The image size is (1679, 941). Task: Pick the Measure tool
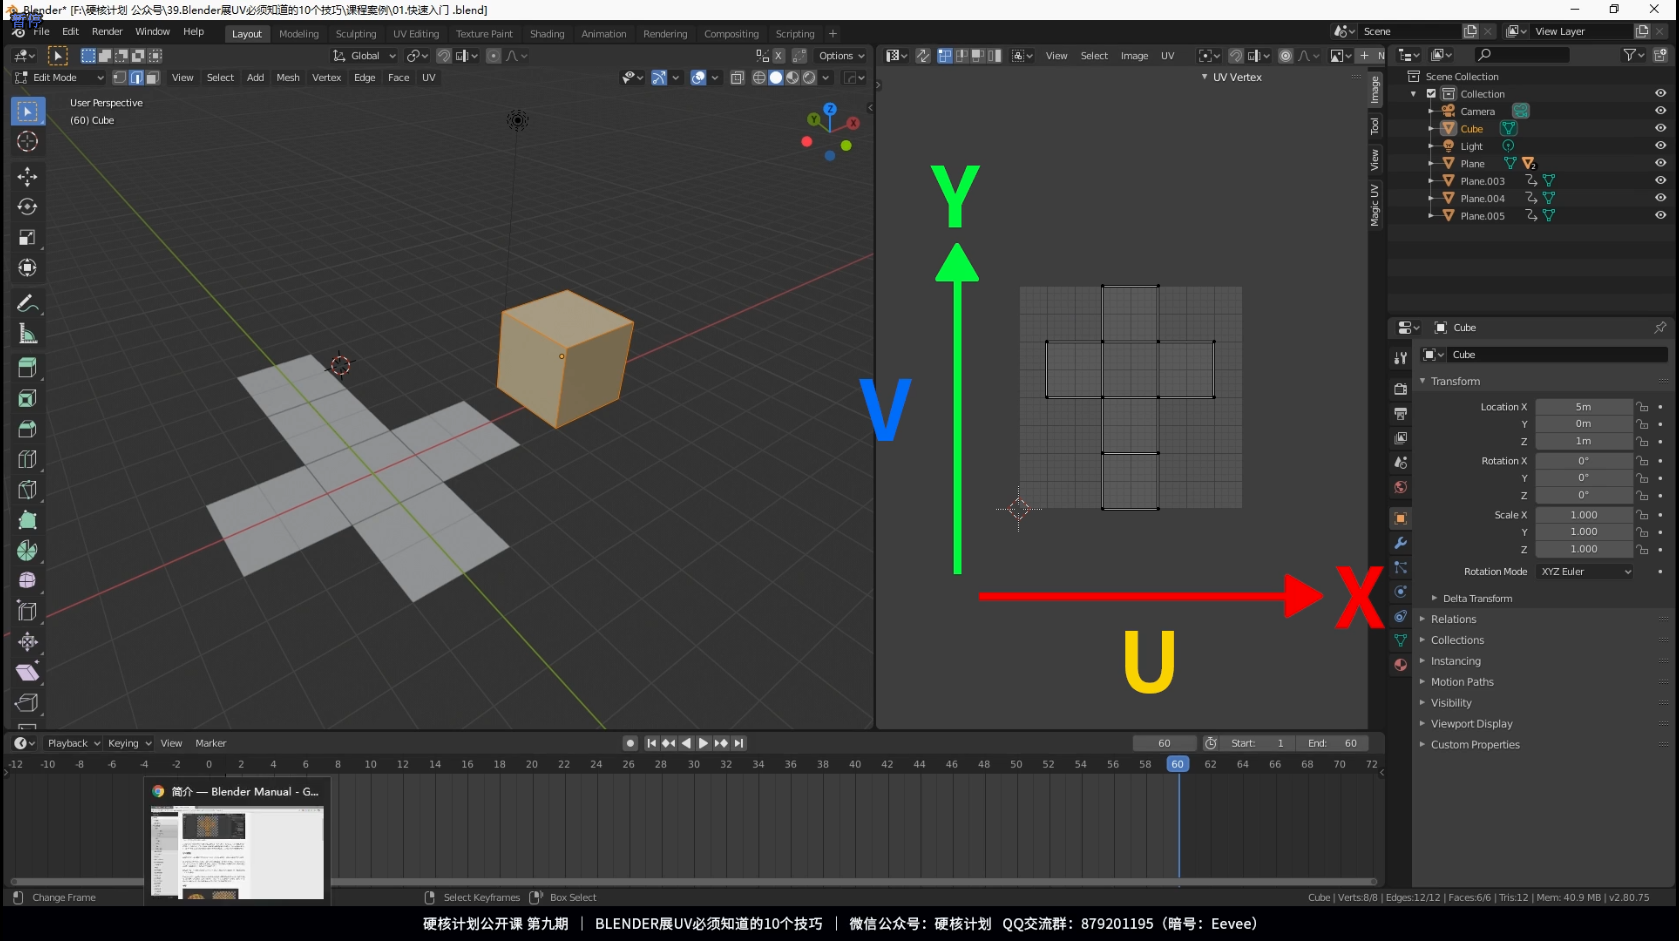27,333
